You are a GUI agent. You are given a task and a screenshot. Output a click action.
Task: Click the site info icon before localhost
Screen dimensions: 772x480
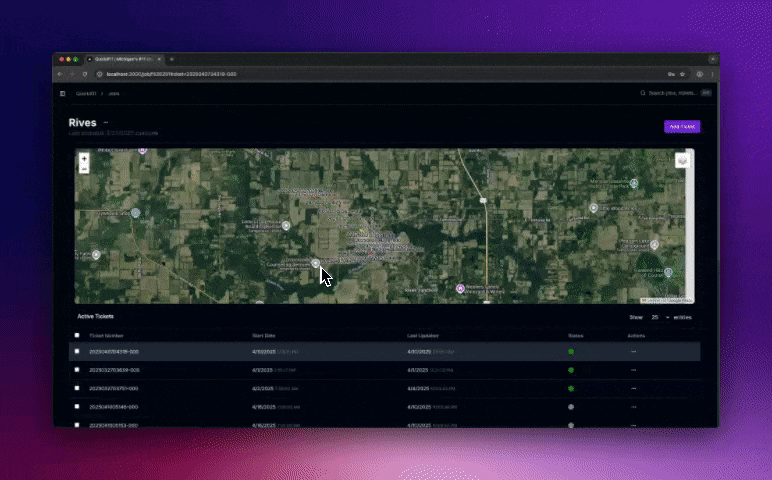point(99,74)
